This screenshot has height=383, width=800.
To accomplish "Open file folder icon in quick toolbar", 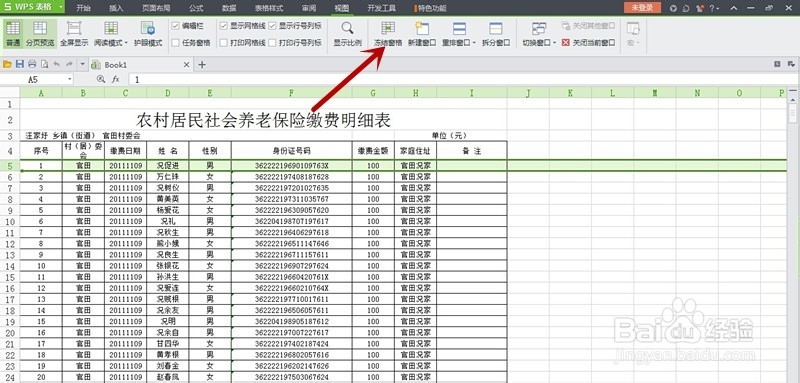I will pos(7,64).
